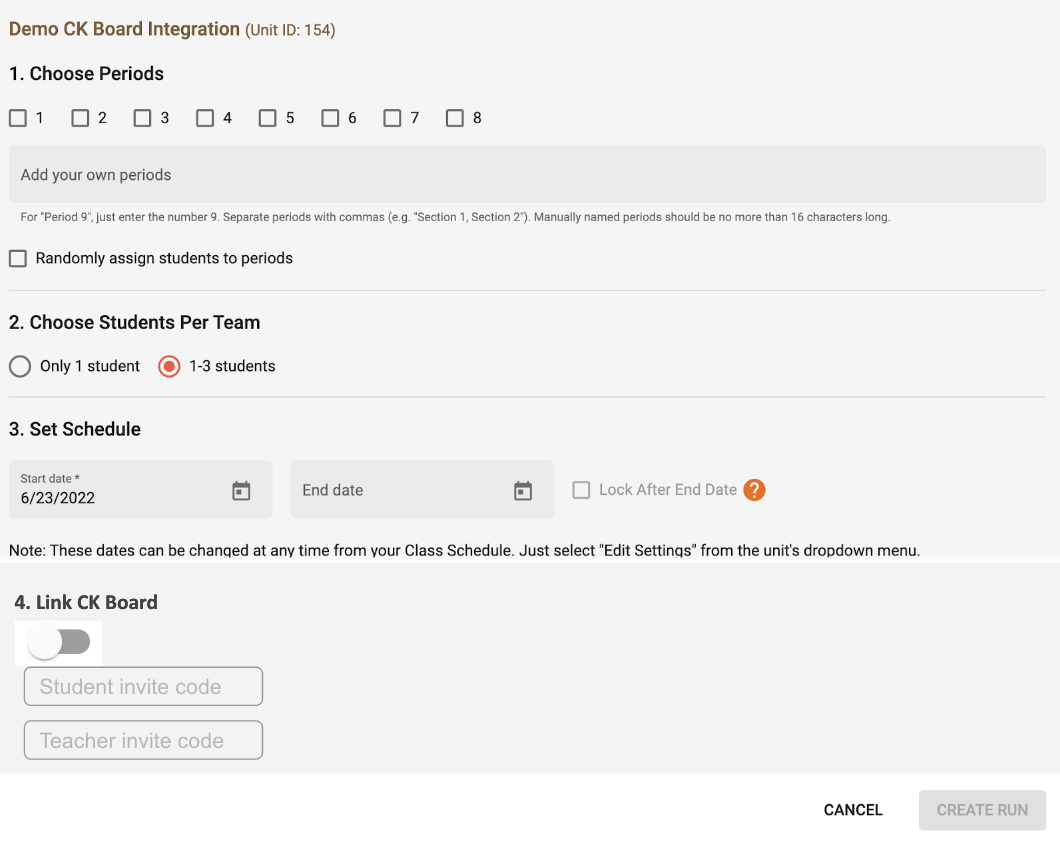Check the period 3 checkbox
The image size is (1060, 842).
[x=143, y=118]
